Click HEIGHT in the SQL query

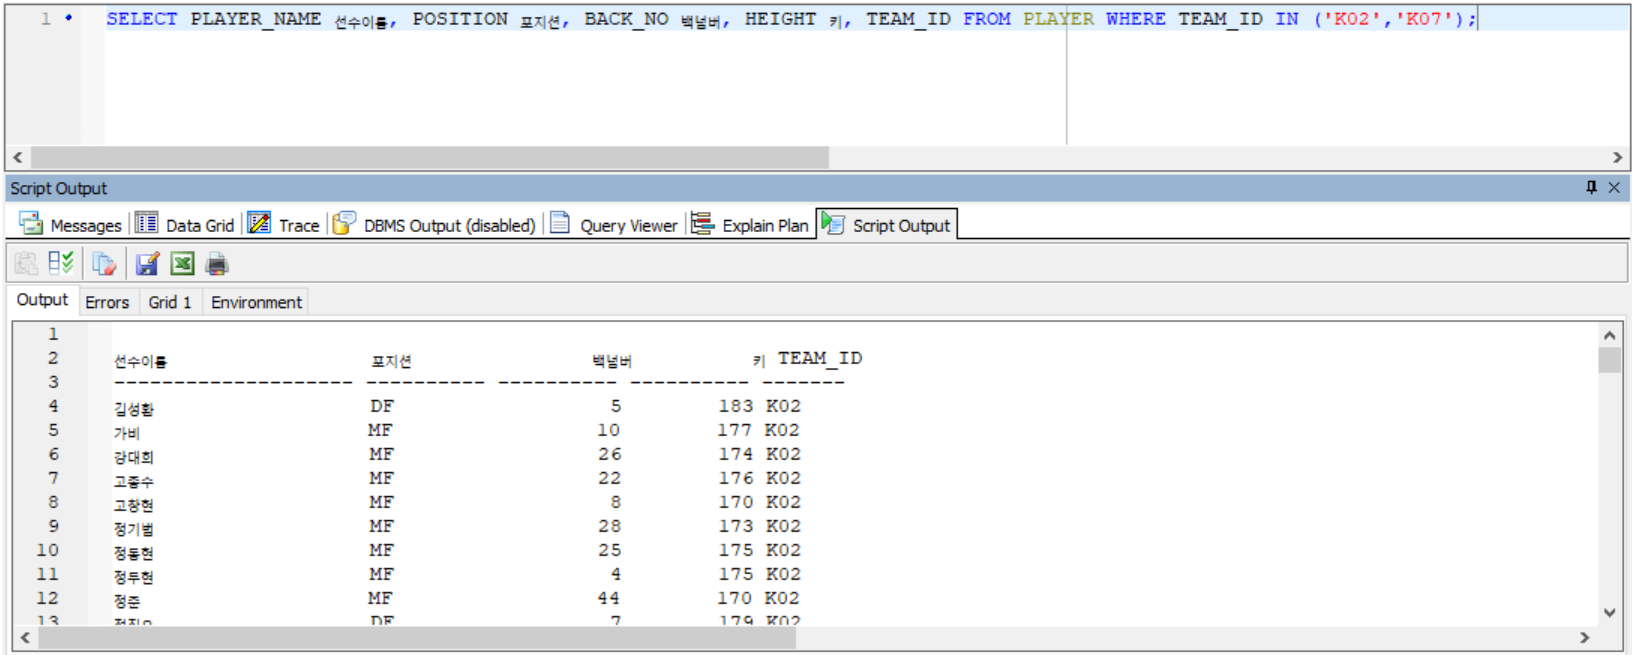[x=780, y=19]
